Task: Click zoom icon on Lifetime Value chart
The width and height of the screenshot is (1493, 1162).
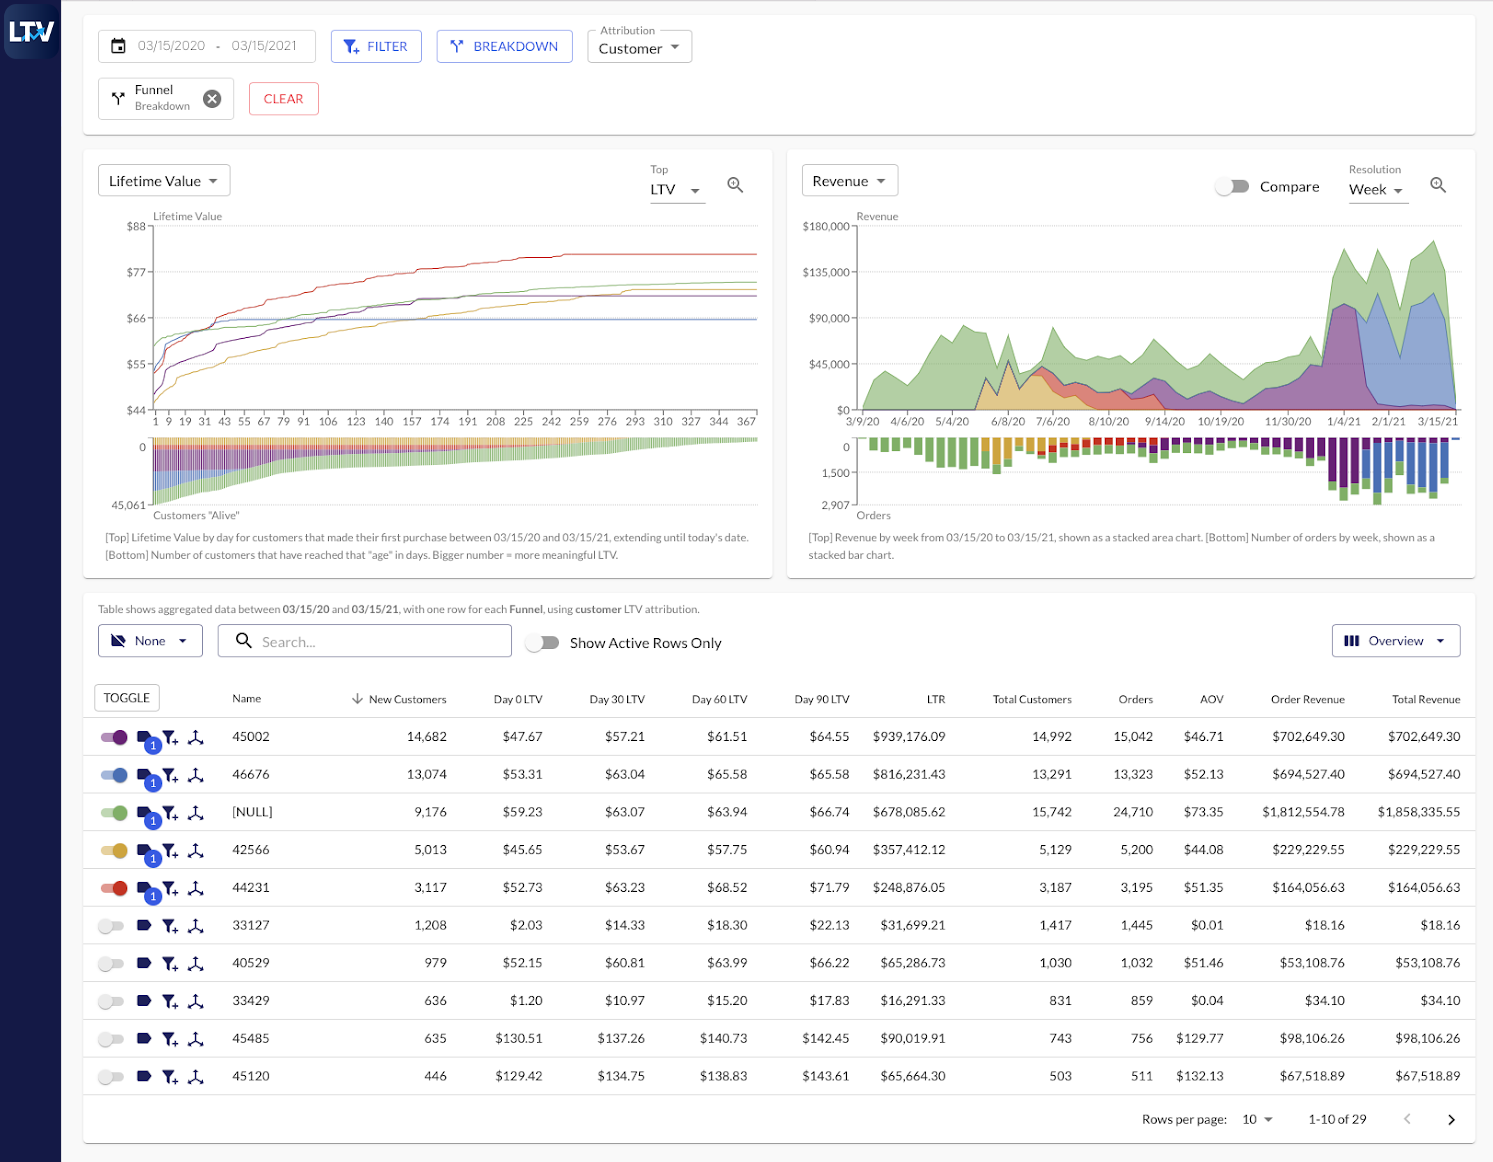Action: [735, 185]
